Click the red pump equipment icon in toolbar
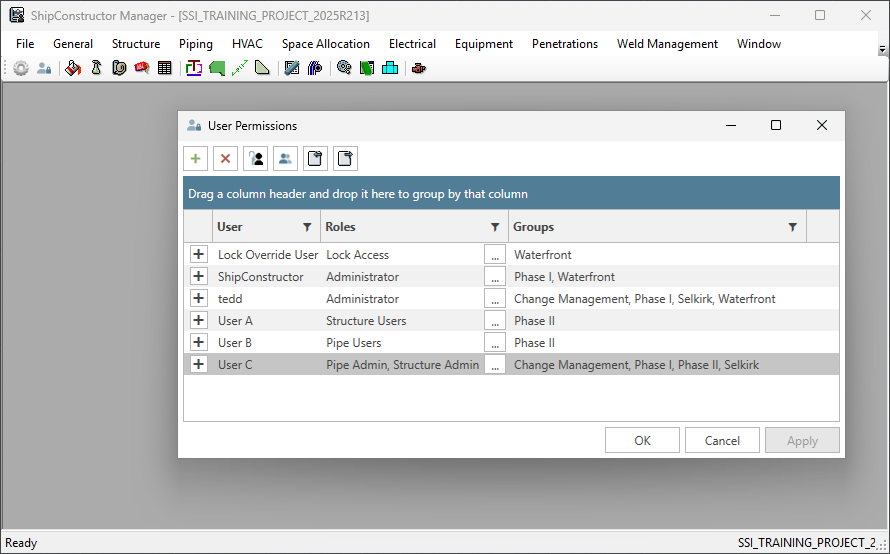 coord(419,68)
